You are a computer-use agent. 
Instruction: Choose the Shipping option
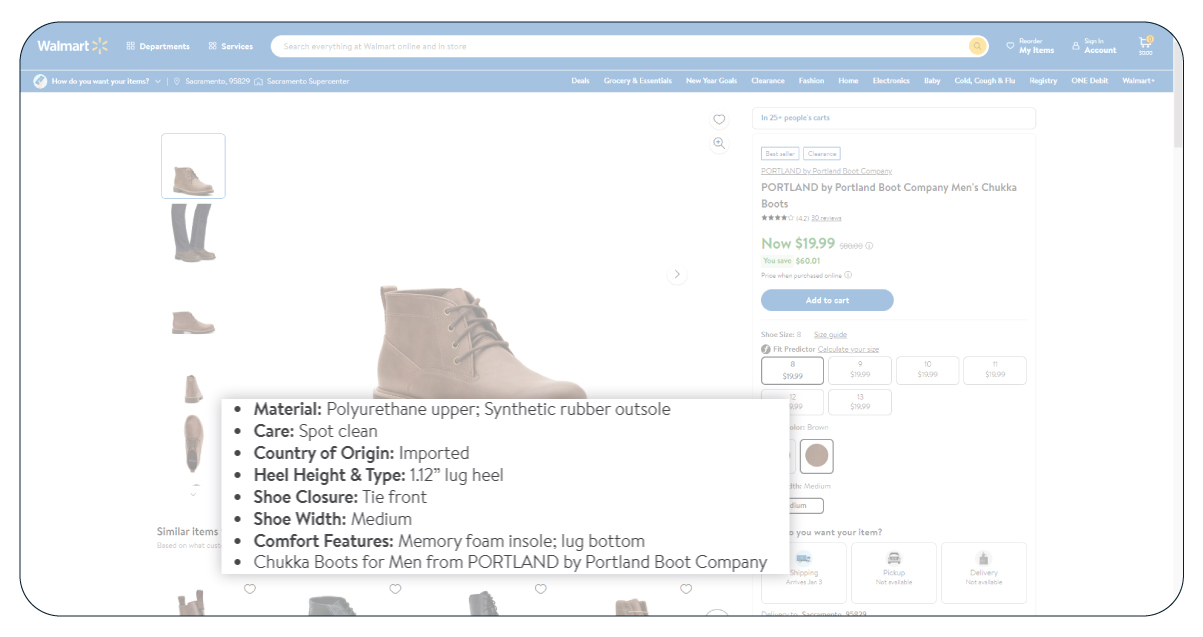[x=804, y=573]
